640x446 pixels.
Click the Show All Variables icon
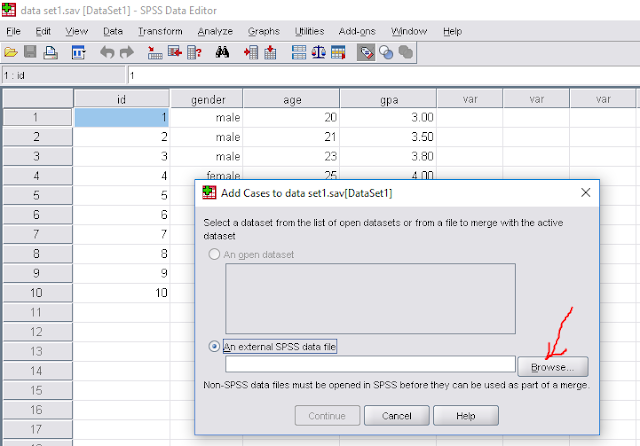(x=406, y=53)
